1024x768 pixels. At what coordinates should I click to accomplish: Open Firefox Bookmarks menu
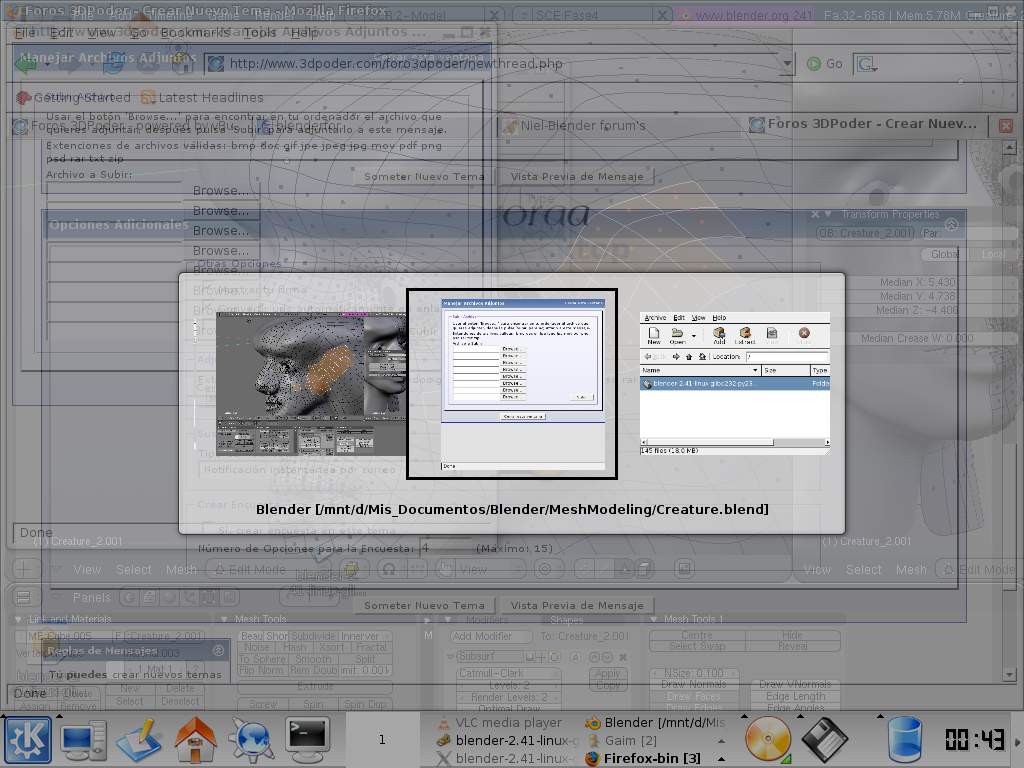tap(195, 32)
